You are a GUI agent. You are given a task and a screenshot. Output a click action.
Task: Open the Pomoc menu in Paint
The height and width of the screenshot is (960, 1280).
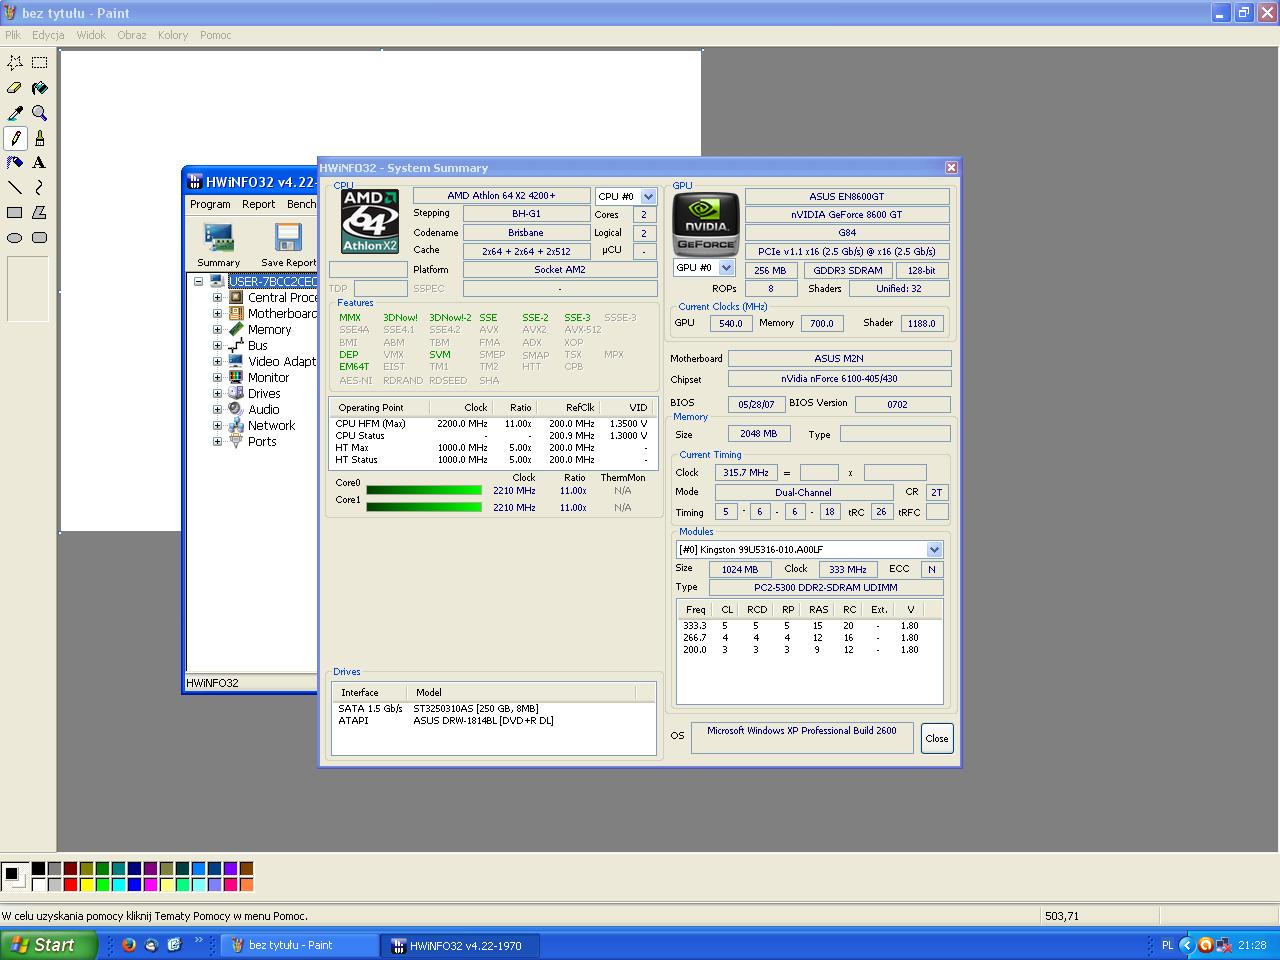tap(216, 35)
